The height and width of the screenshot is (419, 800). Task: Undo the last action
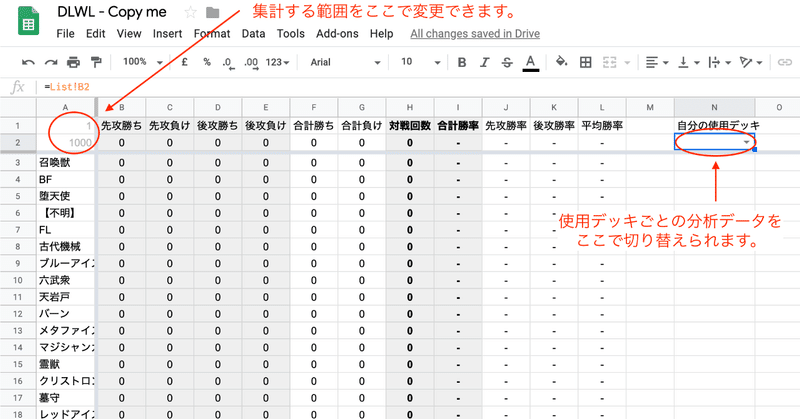[28, 62]
